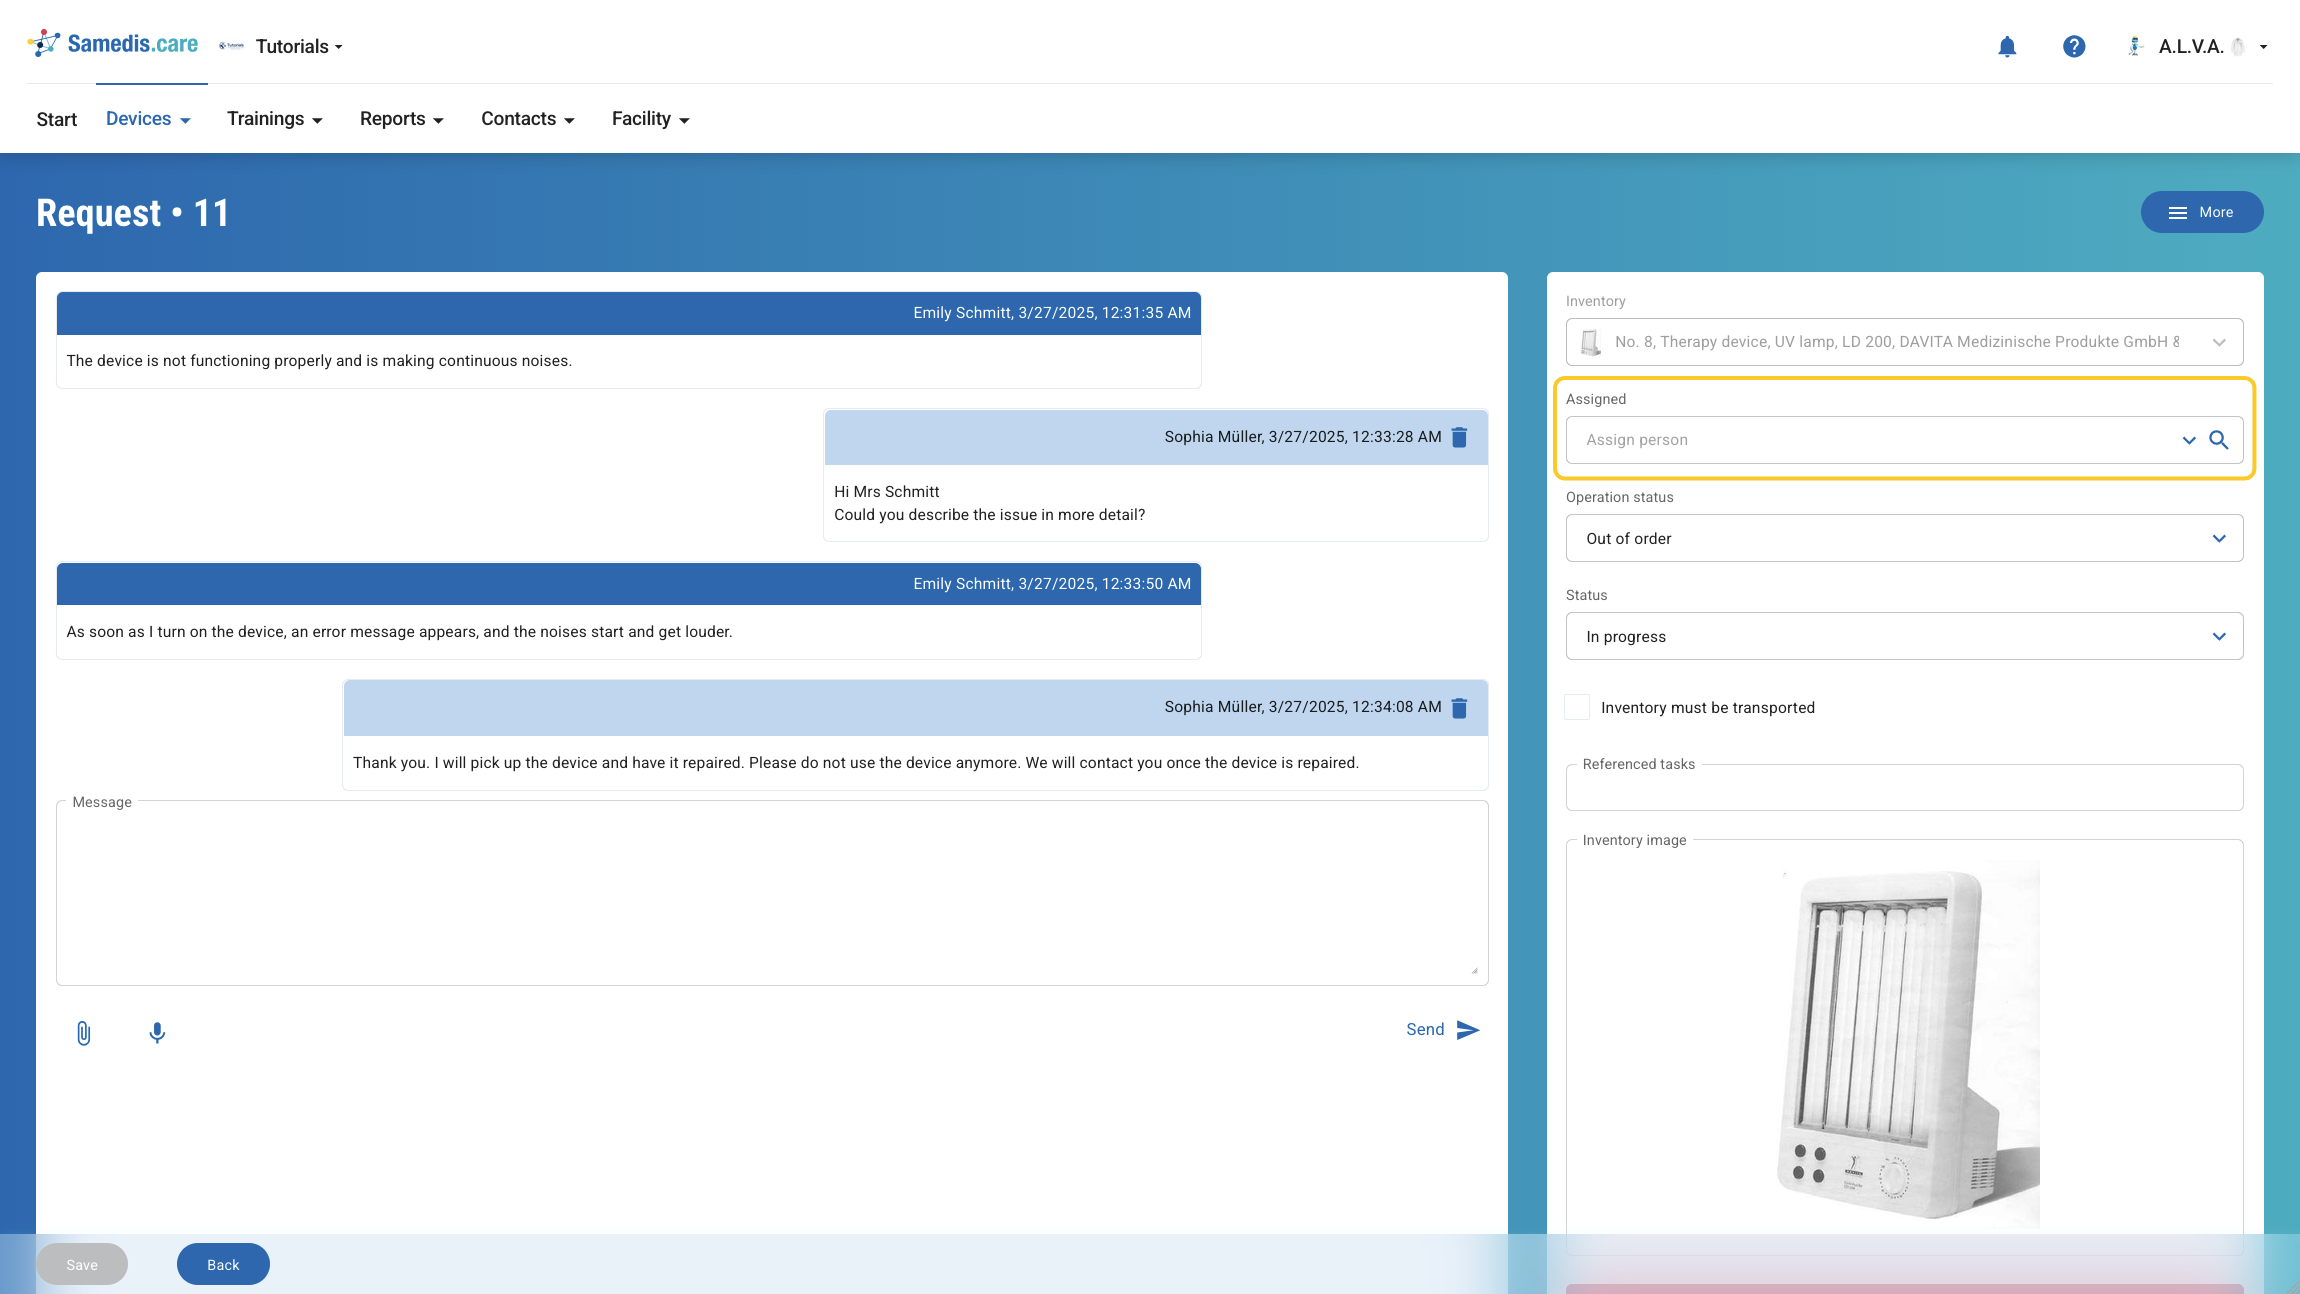Click message 'Thank you. I will pick up the device'
The width and height of the screenshot is (2300, 1294).
click(x=856, y=763)
